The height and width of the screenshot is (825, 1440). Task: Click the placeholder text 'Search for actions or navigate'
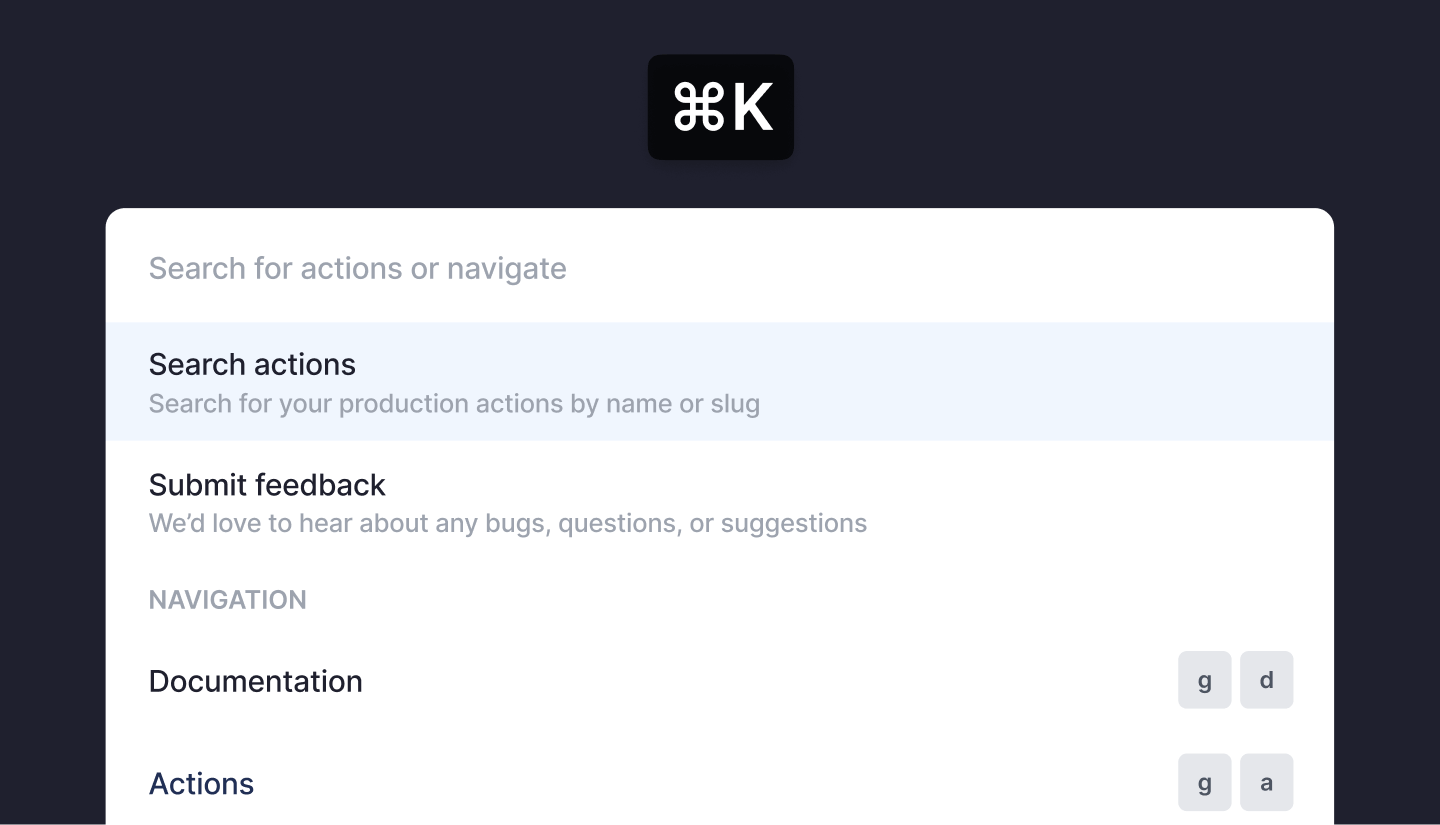click(x=357, y=267)
